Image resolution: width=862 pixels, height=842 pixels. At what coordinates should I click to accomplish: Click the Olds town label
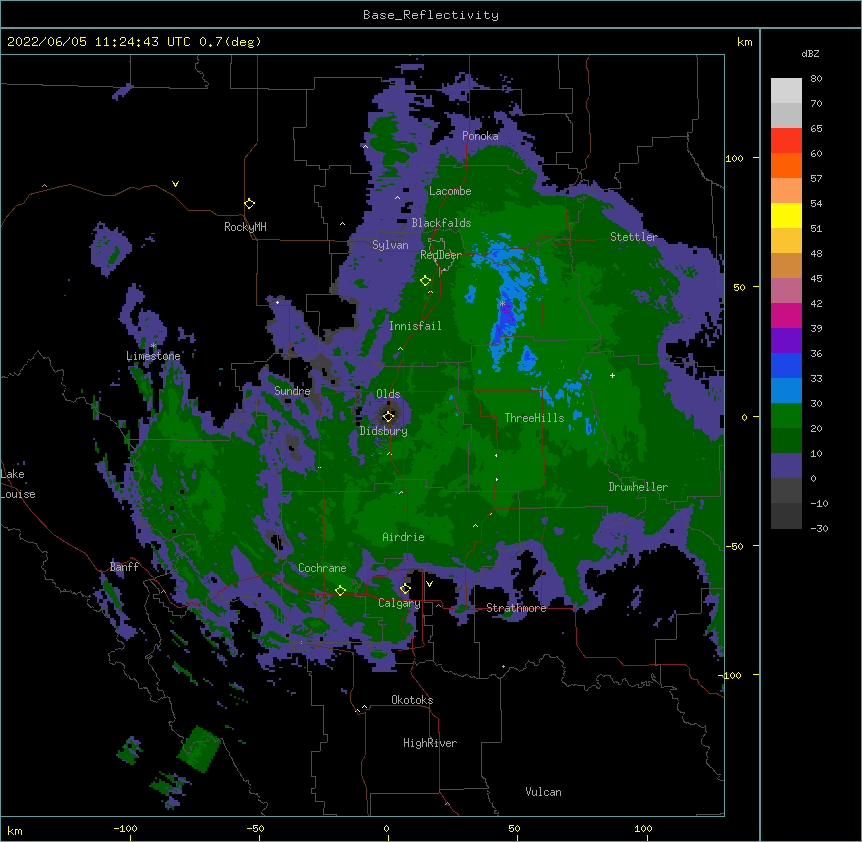click(x=388, y=394)
